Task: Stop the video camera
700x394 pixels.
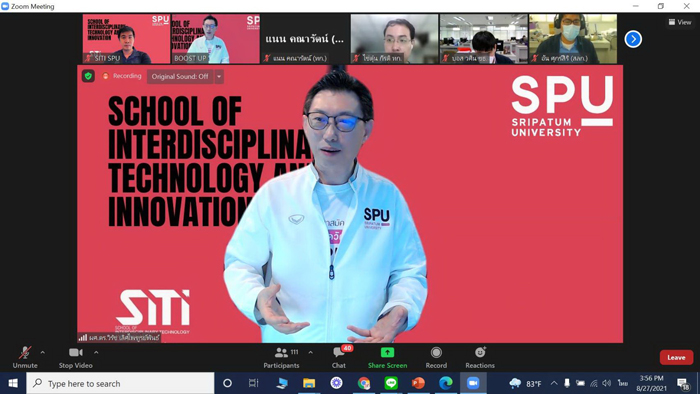Action: 75,358
